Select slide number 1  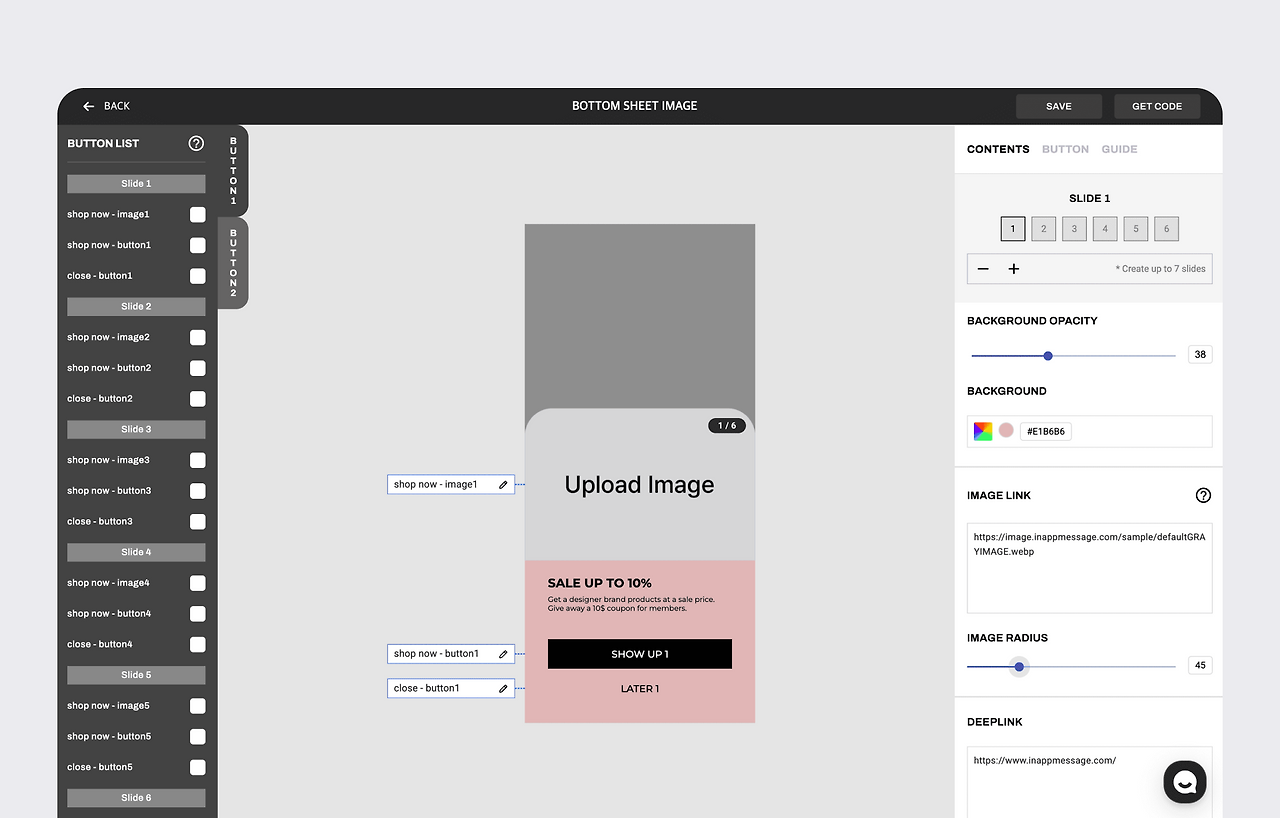1013,229
